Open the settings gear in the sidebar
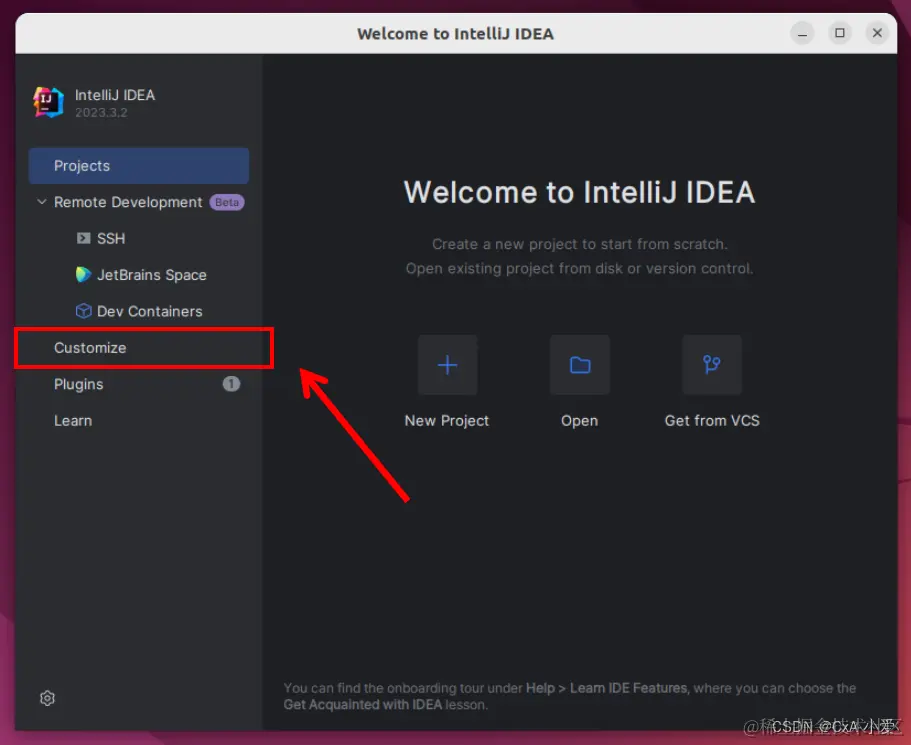 pyautogui.click(x=47, y=698)
